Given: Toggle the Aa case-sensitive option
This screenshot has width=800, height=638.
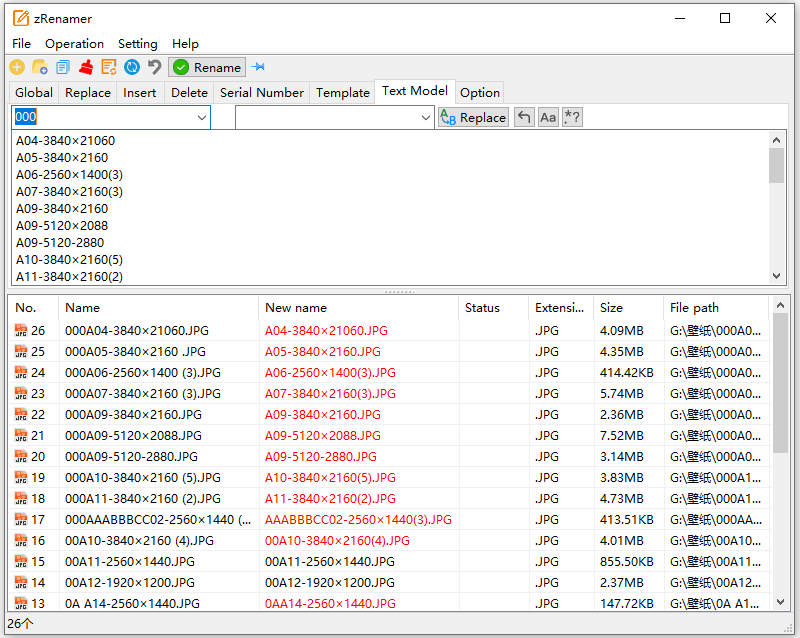Looking at the screenshot, I should pos(548,117).
